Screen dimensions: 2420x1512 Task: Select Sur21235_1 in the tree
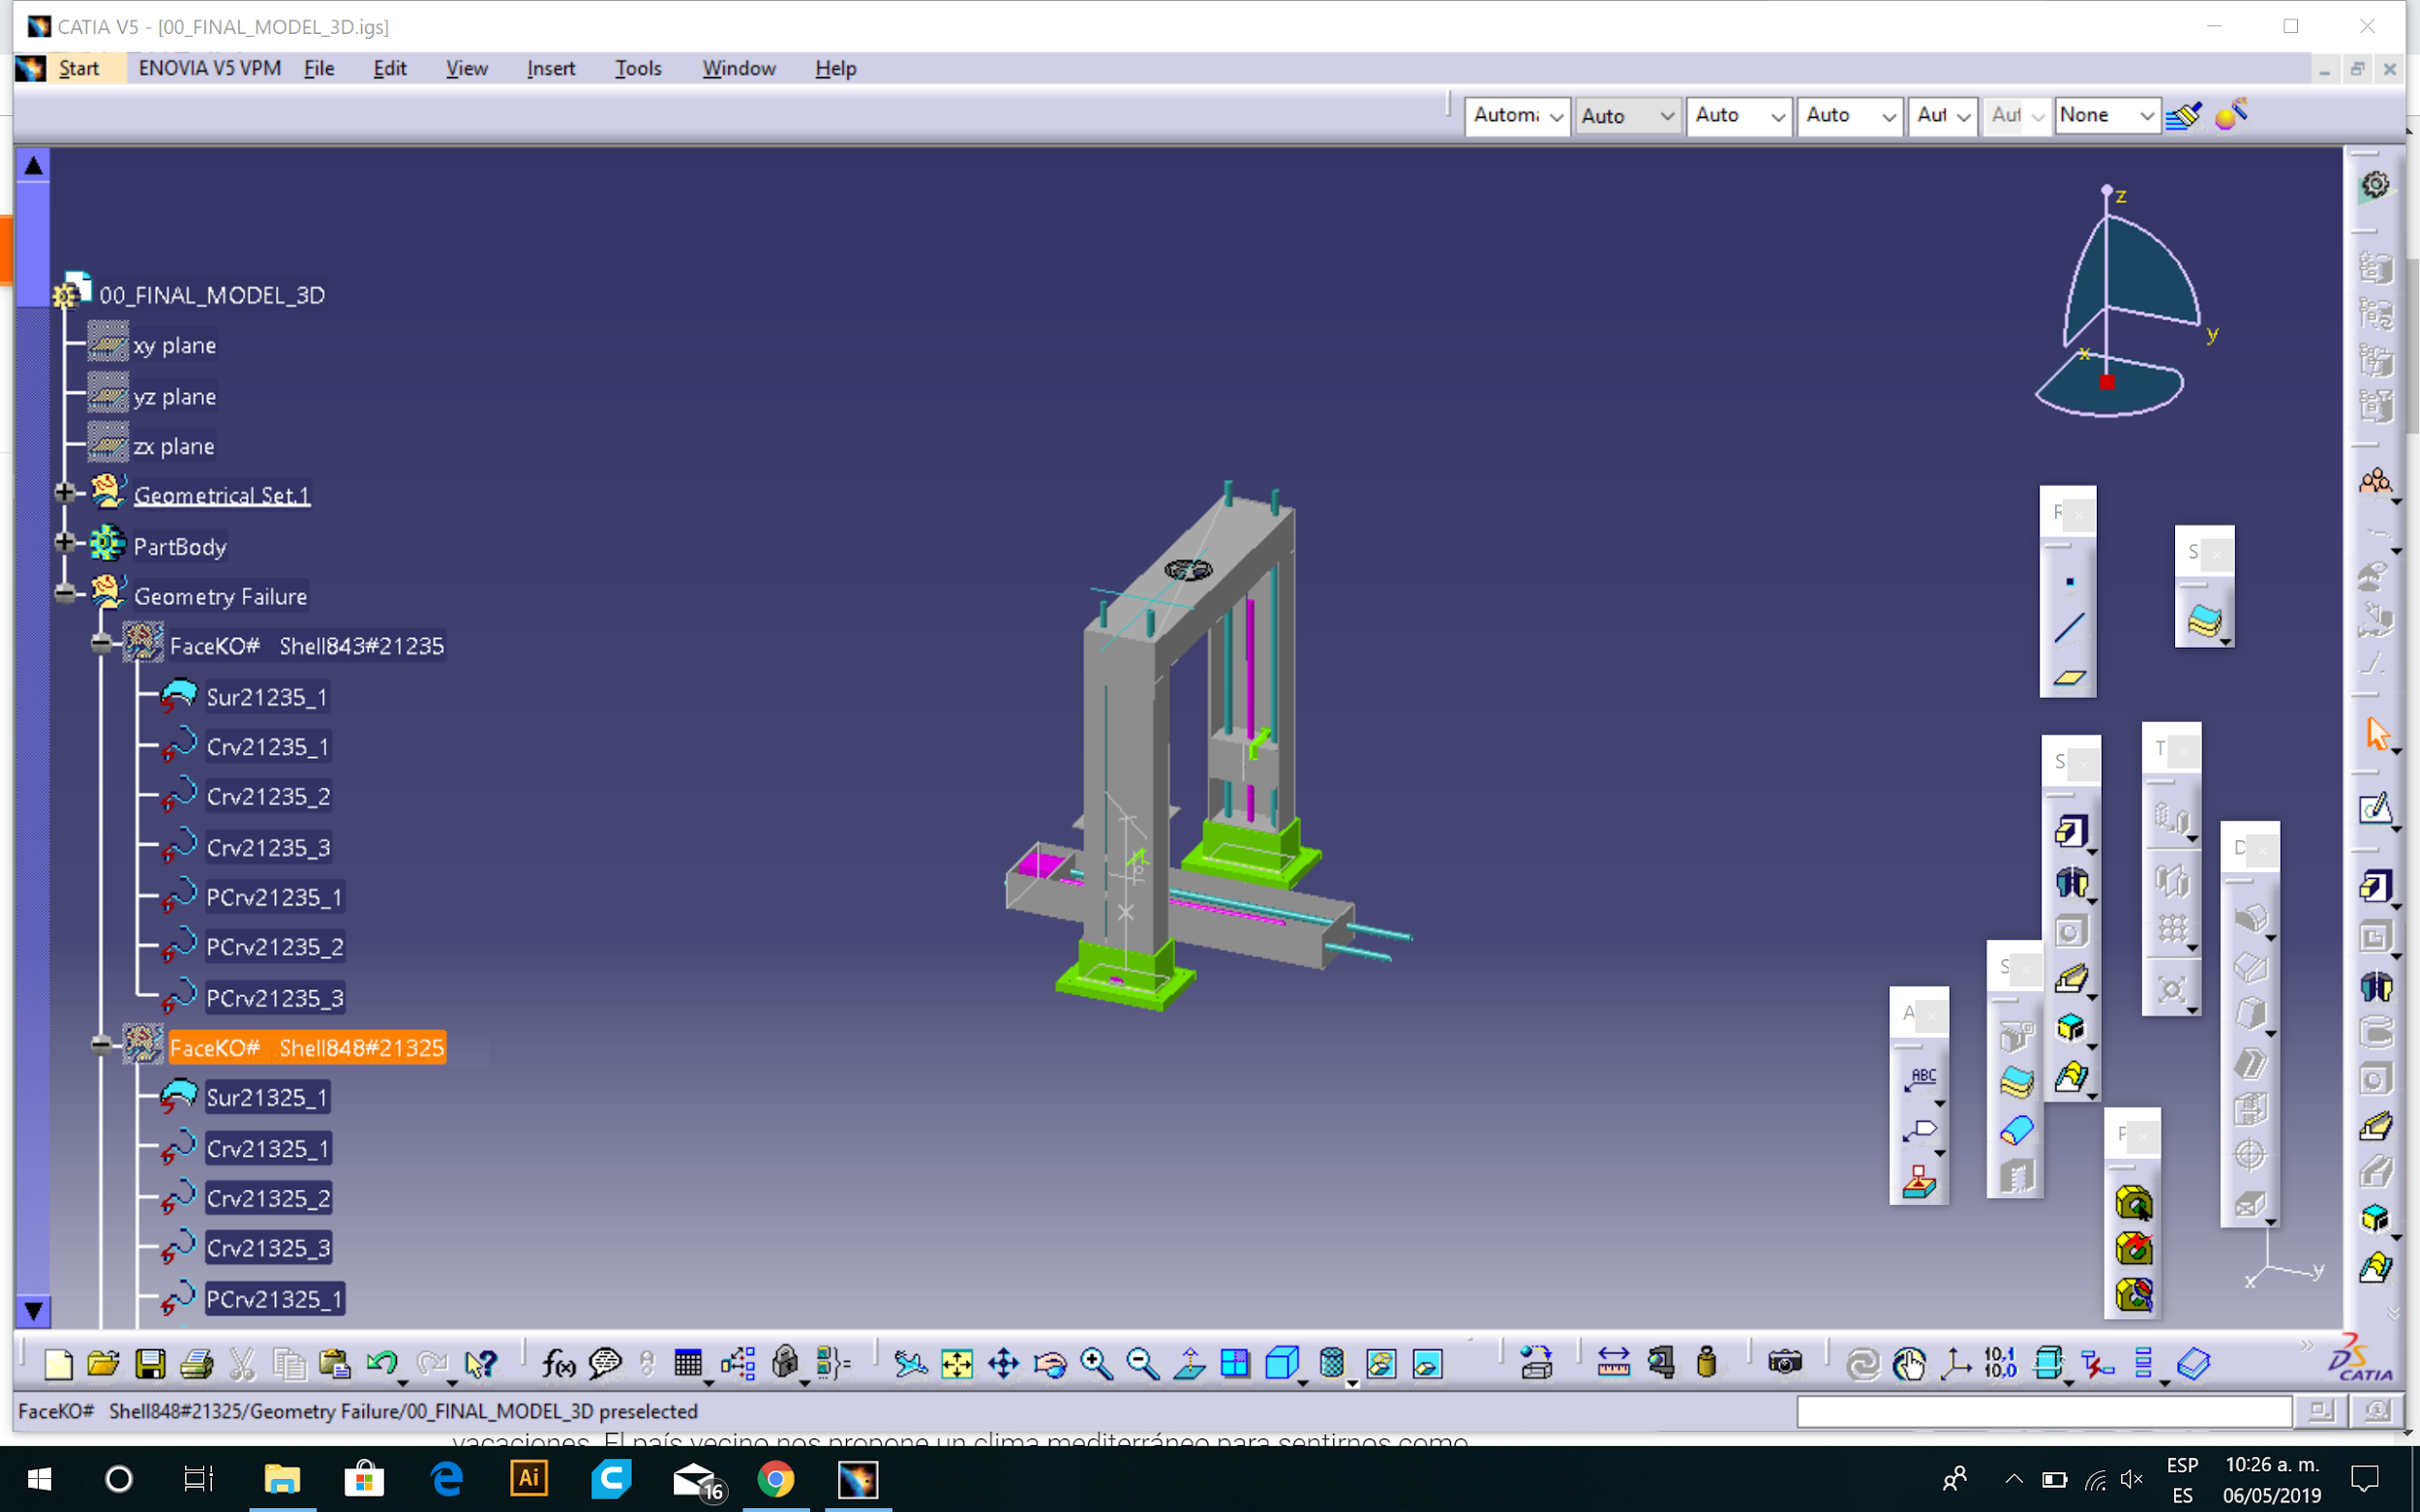267,697
